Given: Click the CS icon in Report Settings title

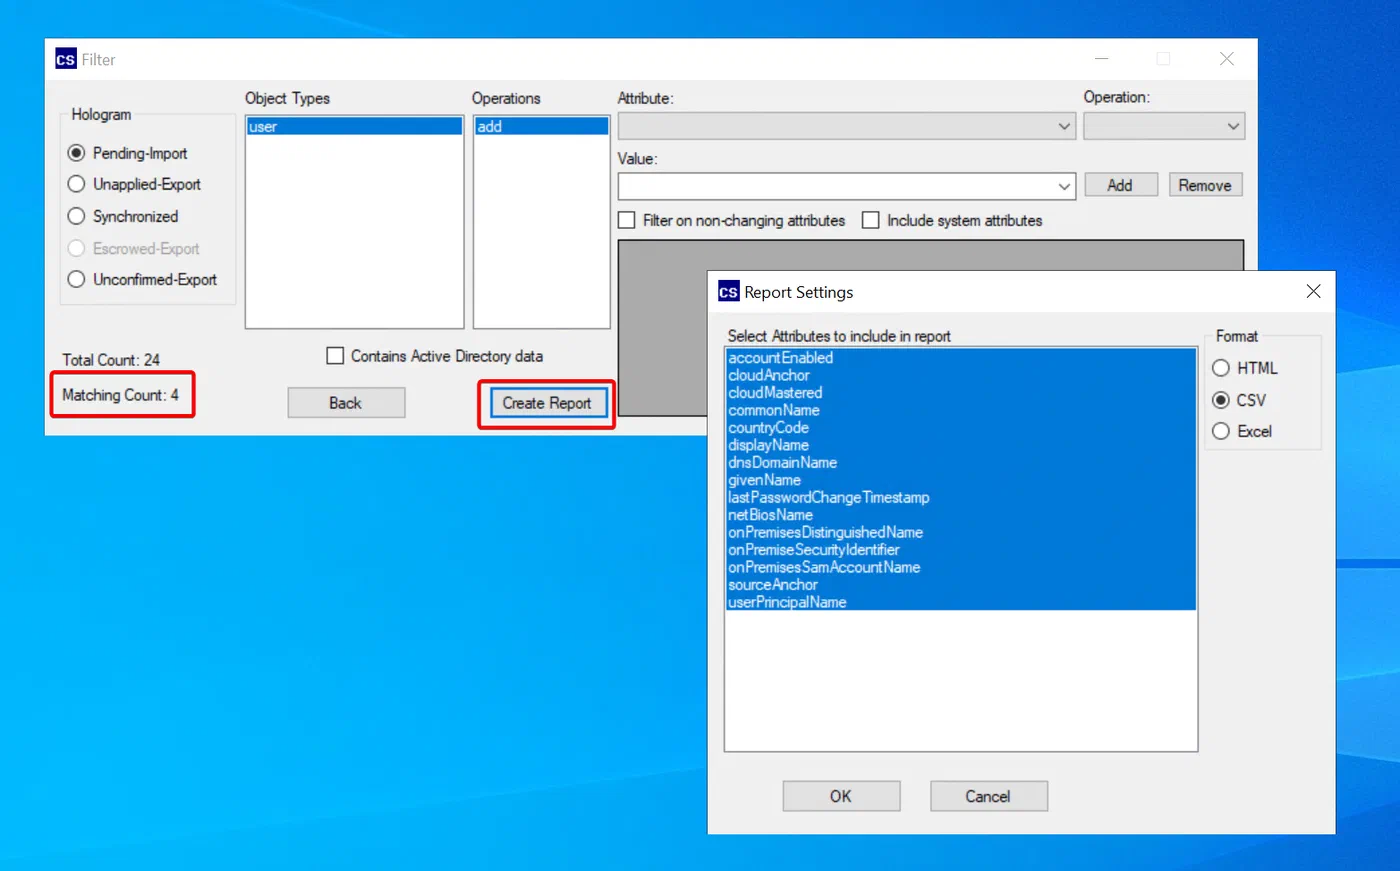Looking at the screenshot, I should 729,292.
